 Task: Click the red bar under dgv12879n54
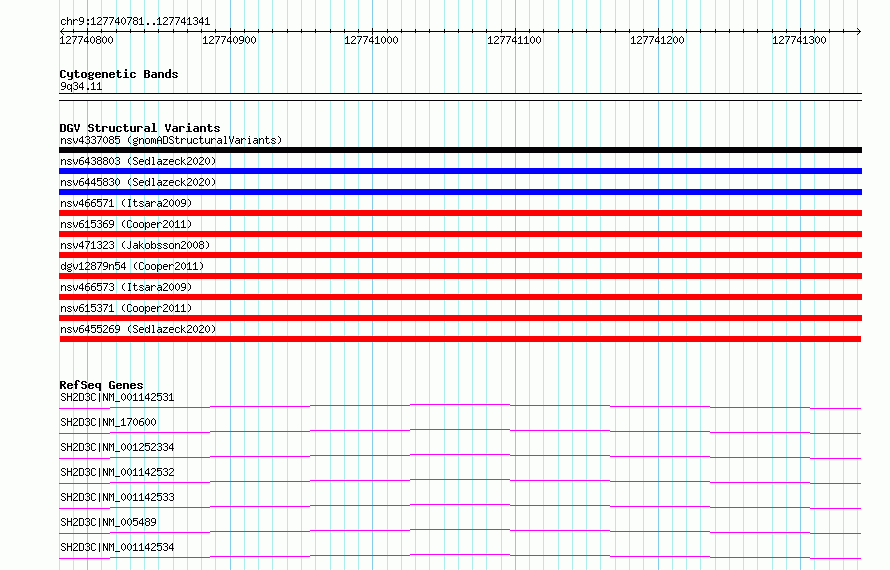[x=460, y=276]
